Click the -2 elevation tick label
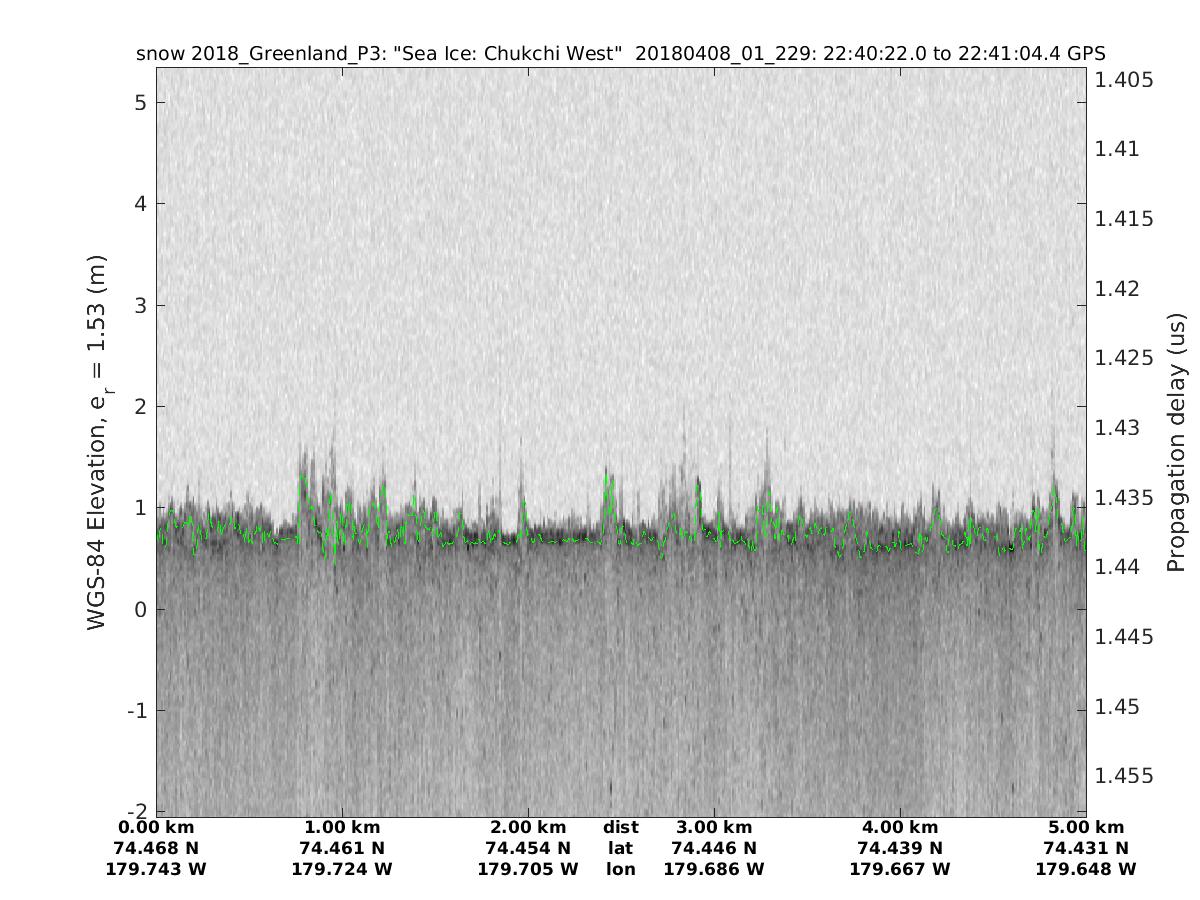 pos(137,811)
